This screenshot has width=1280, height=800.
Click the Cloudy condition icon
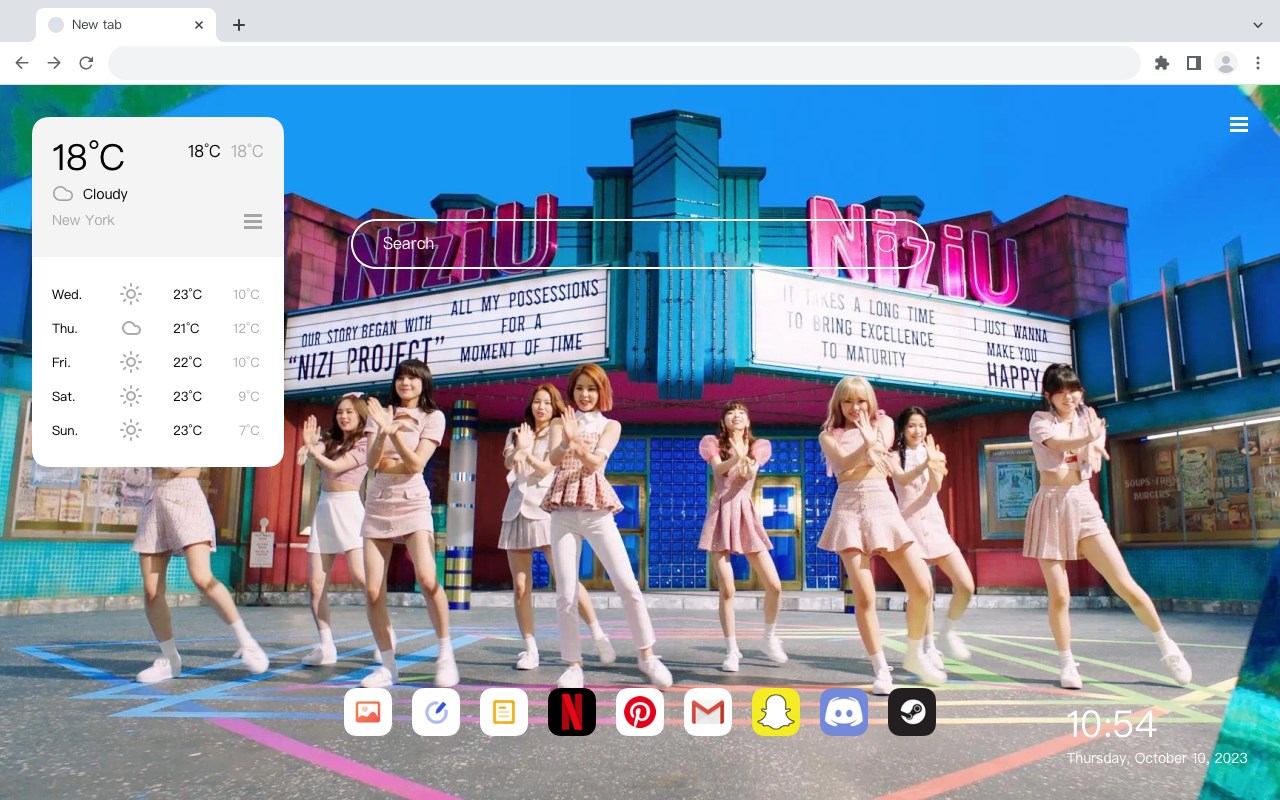pyautogui.click(x=63, y=194)
